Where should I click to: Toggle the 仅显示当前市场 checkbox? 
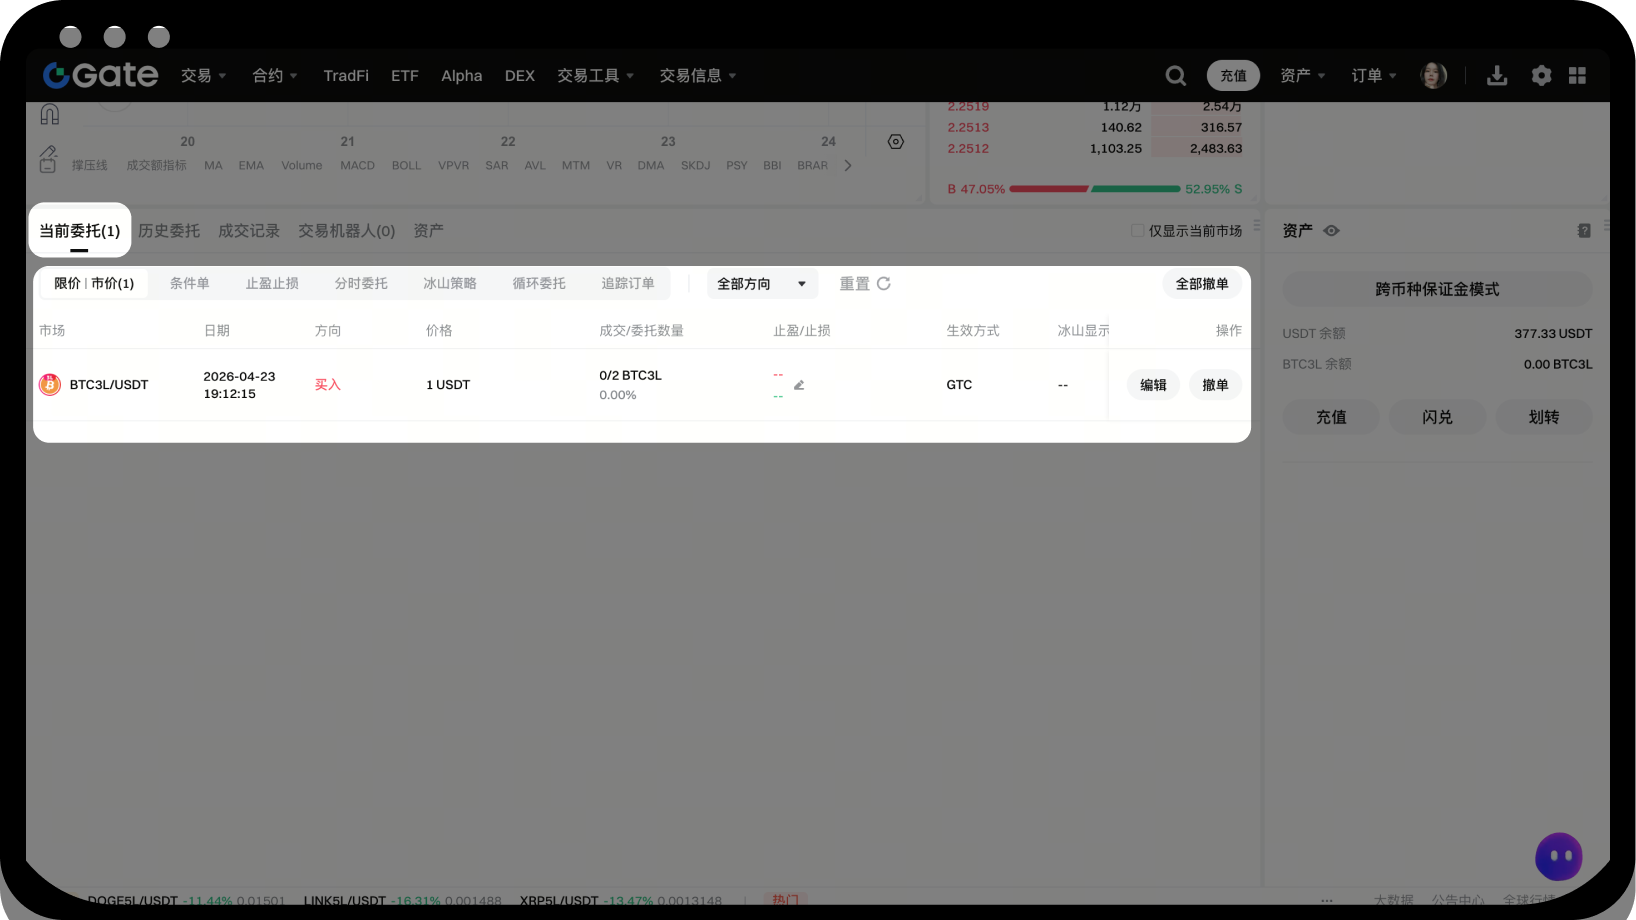coord(1137,231)
